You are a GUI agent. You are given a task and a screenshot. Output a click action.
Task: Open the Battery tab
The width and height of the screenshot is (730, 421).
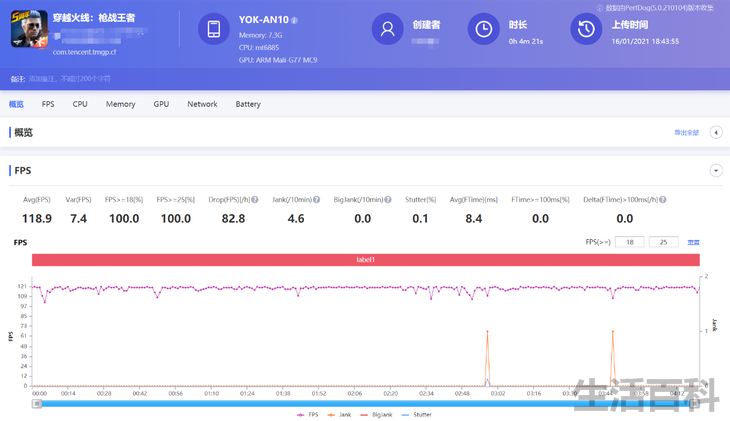click(x=248, y=104)
